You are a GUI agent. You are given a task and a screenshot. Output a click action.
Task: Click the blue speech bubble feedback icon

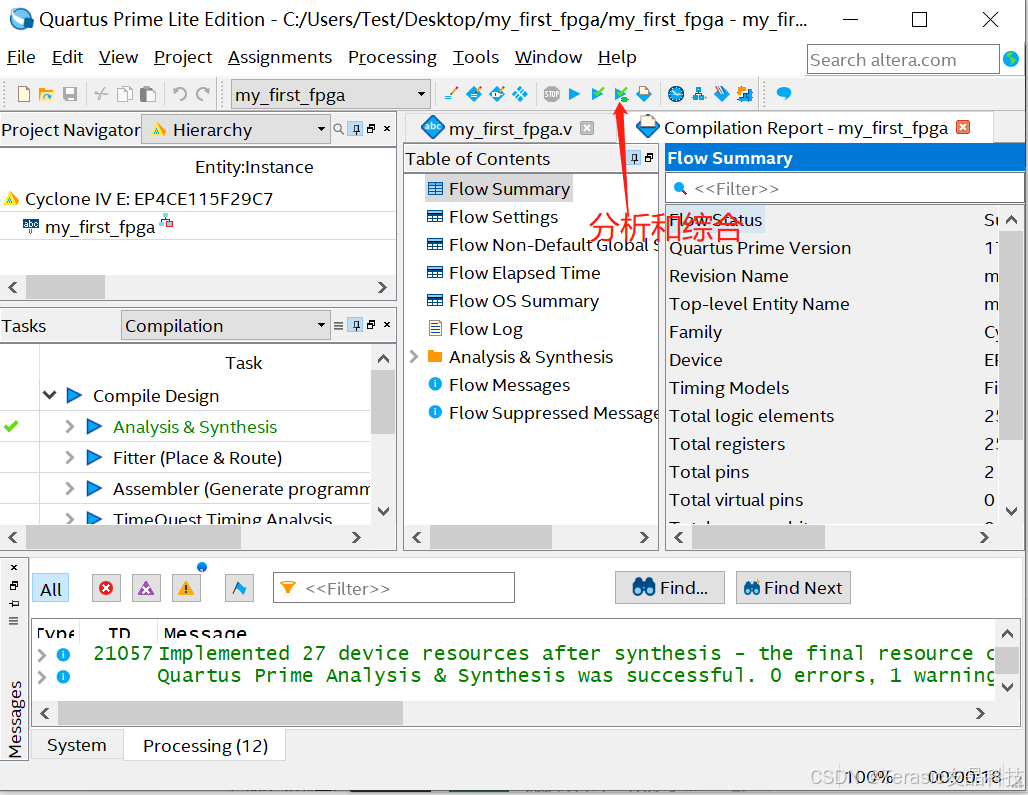[783, 94]
